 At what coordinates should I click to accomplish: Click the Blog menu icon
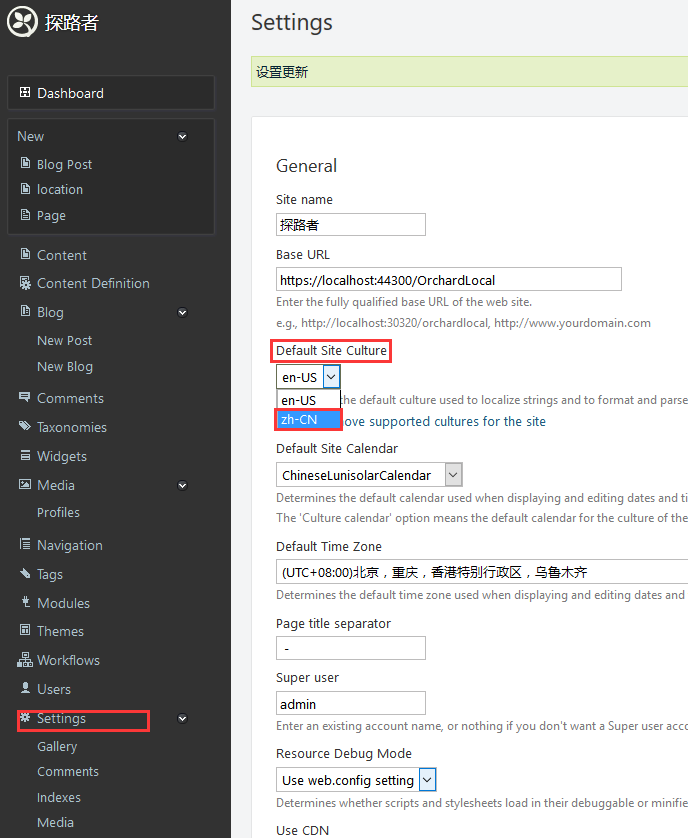pos(25,311)
